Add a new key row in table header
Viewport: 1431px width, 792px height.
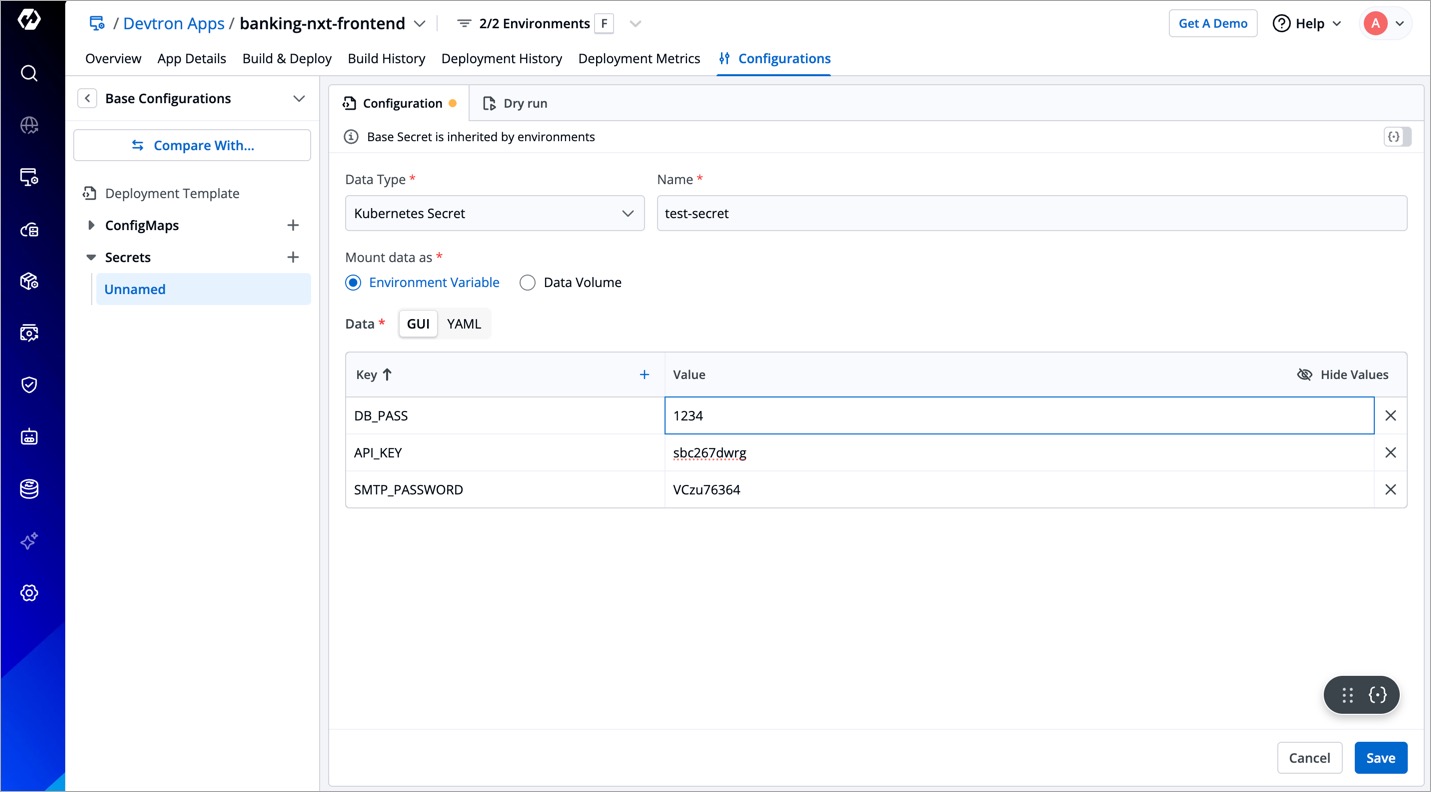click(x=644, y=375)
